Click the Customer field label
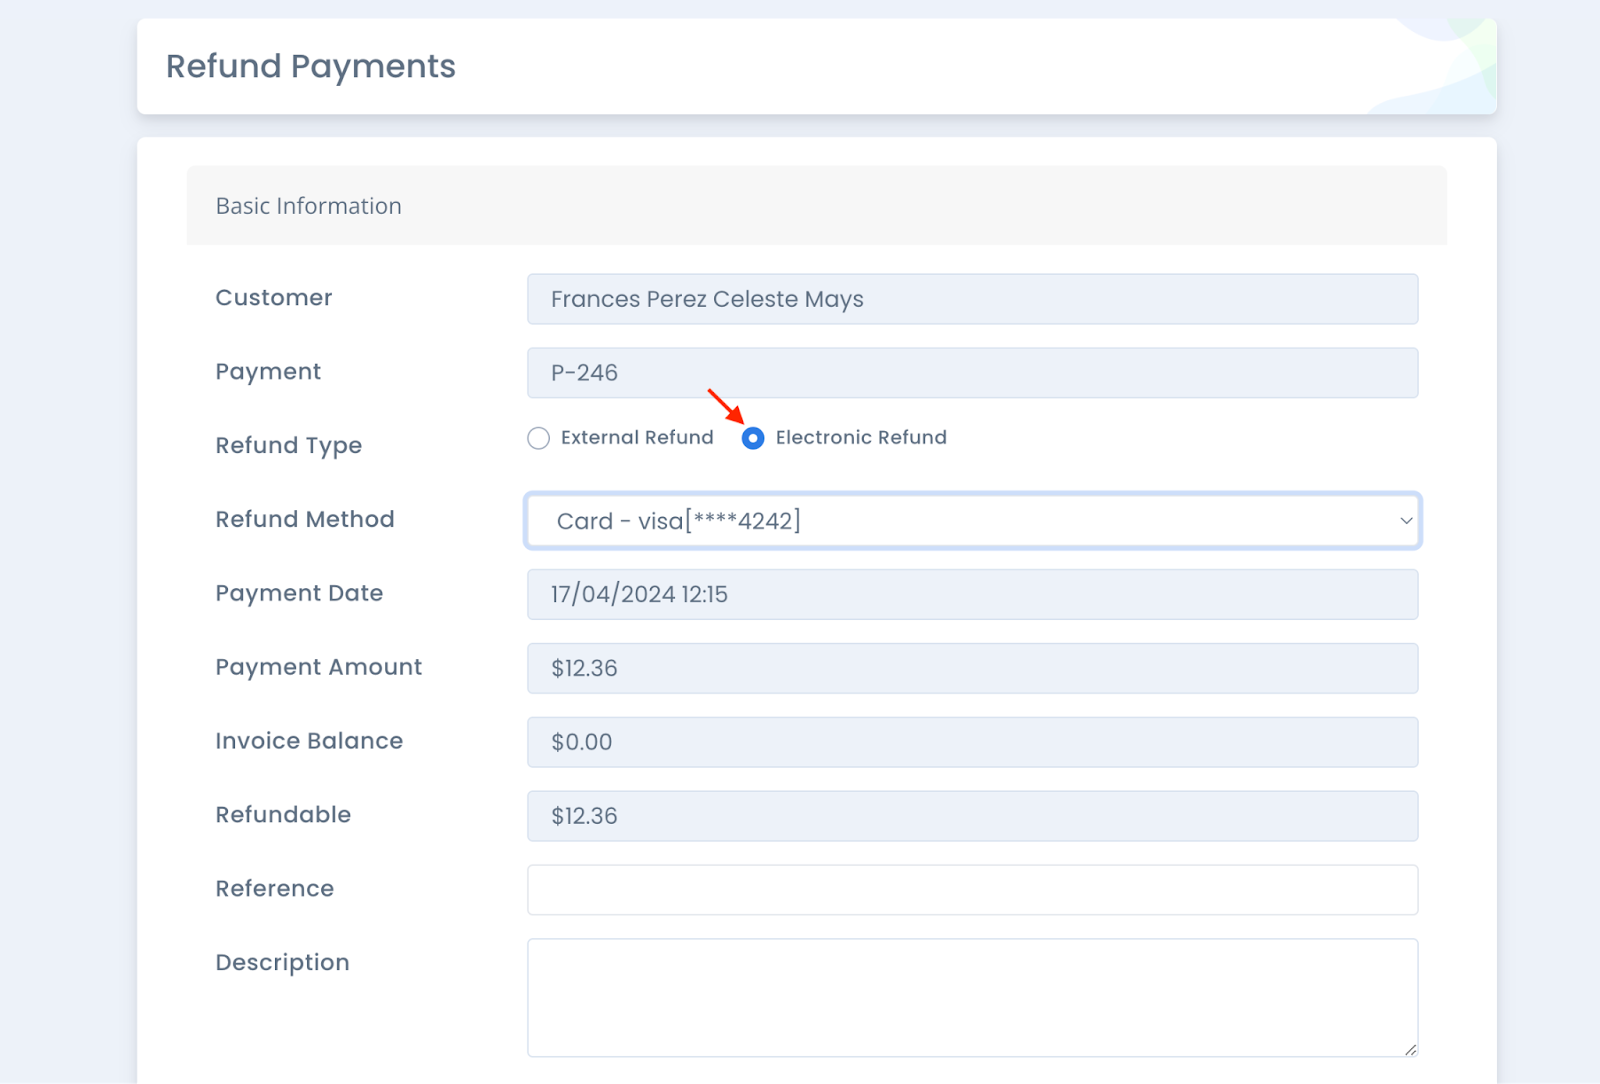Image resolution: width=1600 pixels, height=1084 pixels. (x=272, y=297)
